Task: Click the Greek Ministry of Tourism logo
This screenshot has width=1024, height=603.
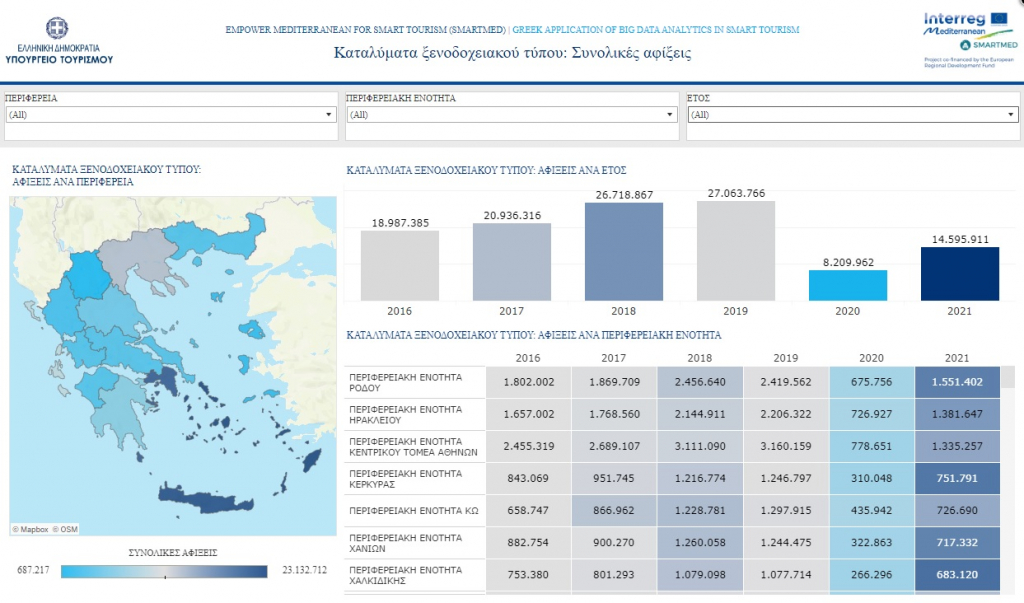Action: (59, 40)
